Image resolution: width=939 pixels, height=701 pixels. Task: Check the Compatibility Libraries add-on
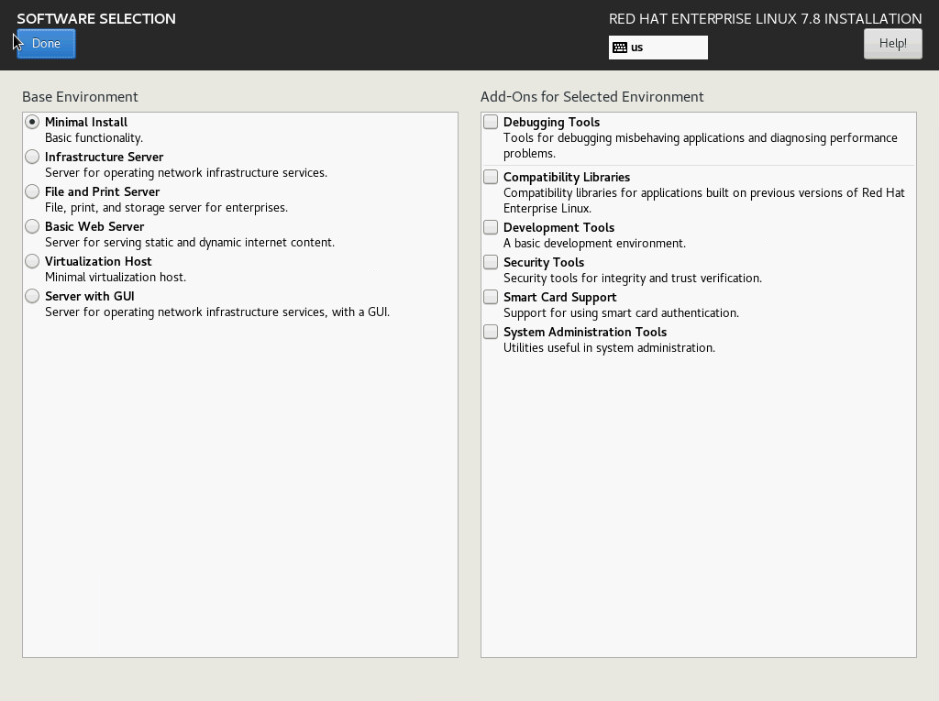coord(490,177)
